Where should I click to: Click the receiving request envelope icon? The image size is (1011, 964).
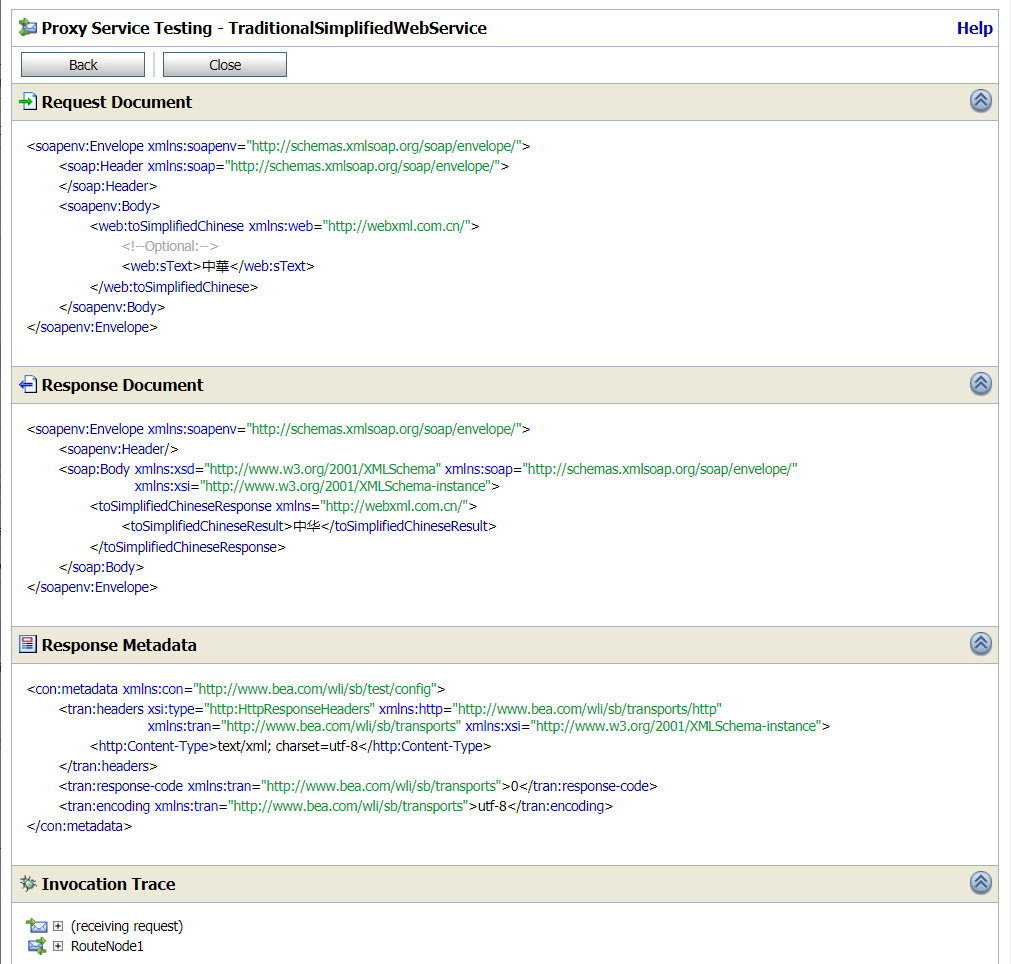[x=37, y=926]
